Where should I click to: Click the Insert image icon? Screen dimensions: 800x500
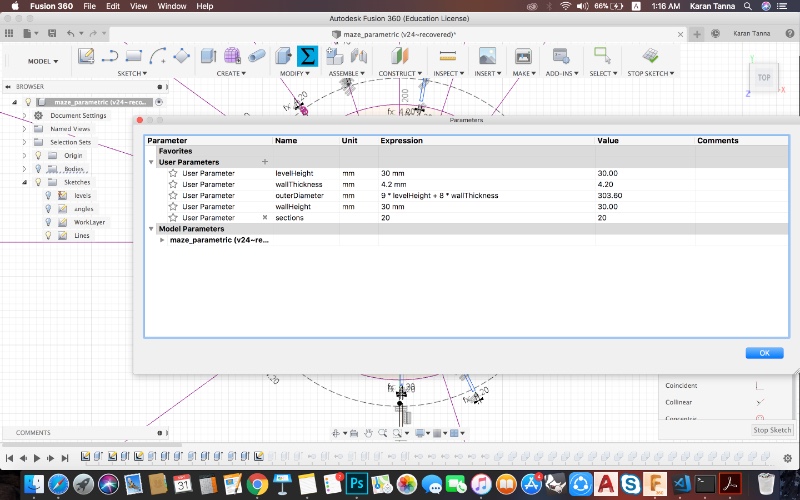[x=487, y=56]
